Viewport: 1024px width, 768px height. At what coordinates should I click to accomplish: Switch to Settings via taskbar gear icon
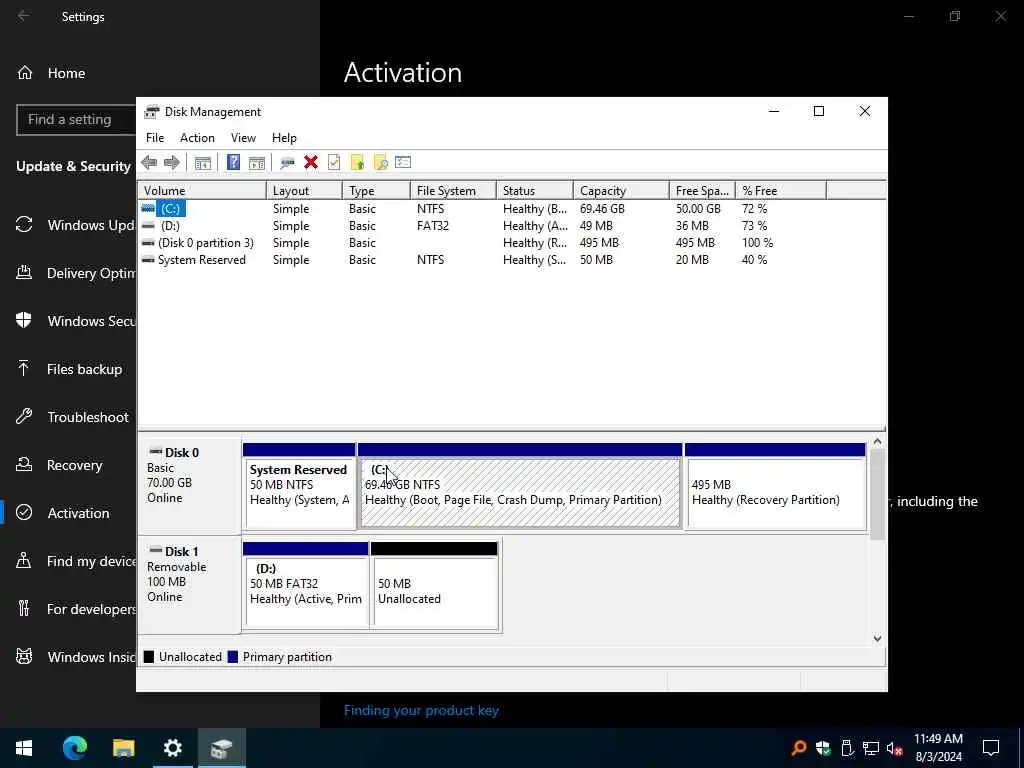(x=172, y=748)
